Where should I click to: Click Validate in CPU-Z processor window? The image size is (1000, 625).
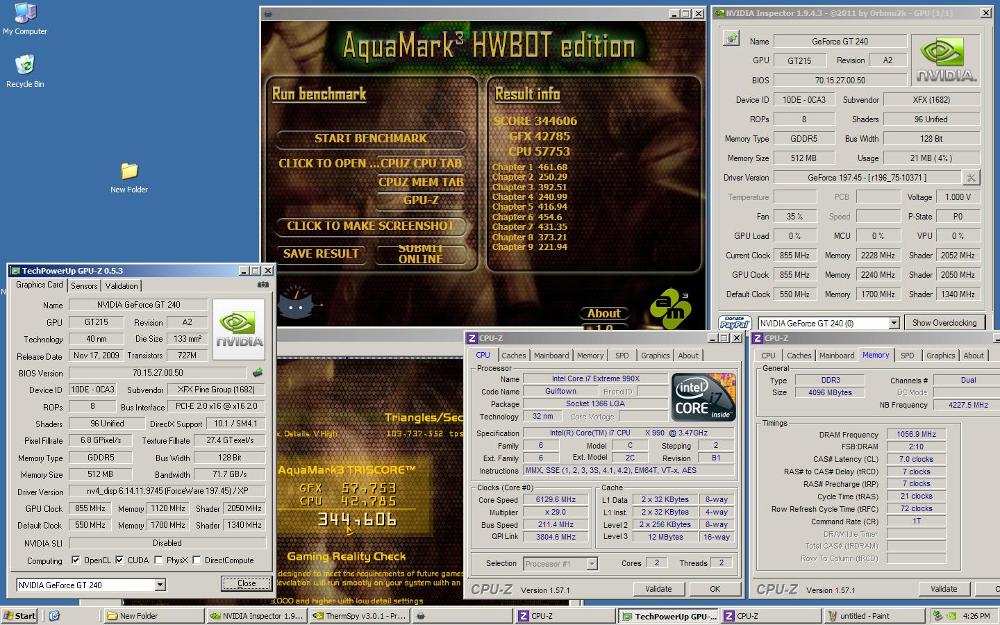click(x=658, y=589)
